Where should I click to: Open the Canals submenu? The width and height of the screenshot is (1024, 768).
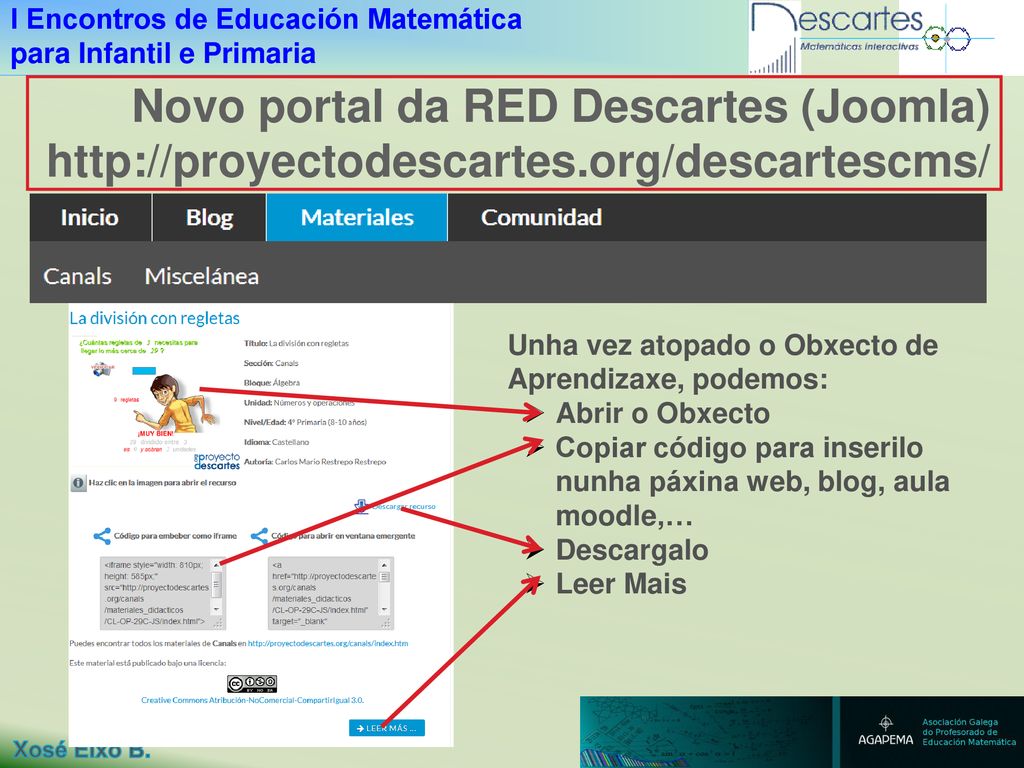point(77,276)
